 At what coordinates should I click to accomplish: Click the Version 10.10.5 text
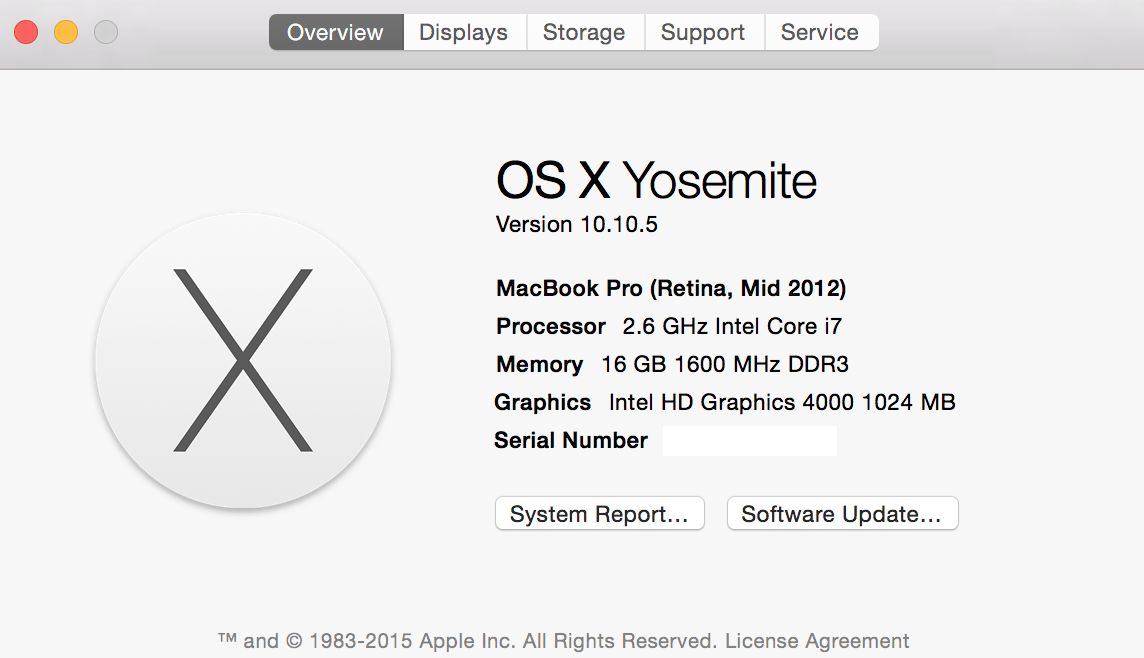(576, 224)
